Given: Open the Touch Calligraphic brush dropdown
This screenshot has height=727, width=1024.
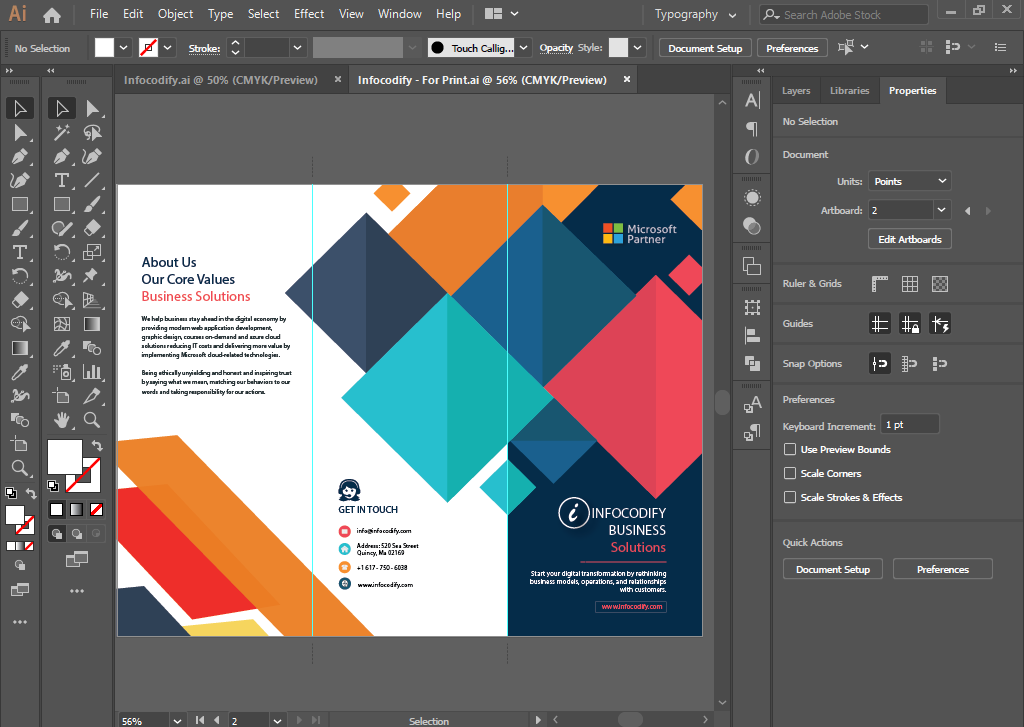Looking at the screenshot, I should point(524,48).
